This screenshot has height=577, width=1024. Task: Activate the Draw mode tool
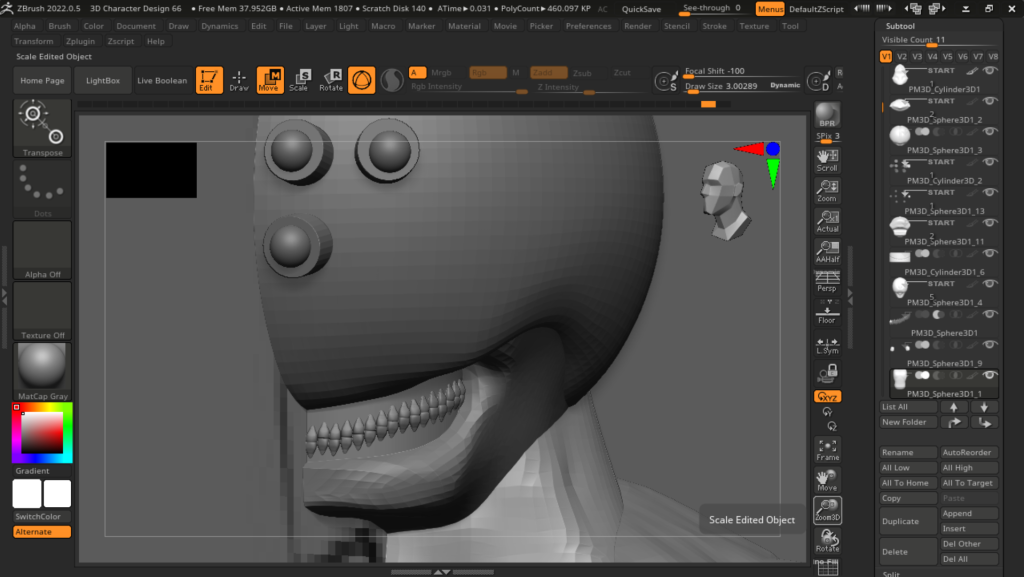[239, 80]
